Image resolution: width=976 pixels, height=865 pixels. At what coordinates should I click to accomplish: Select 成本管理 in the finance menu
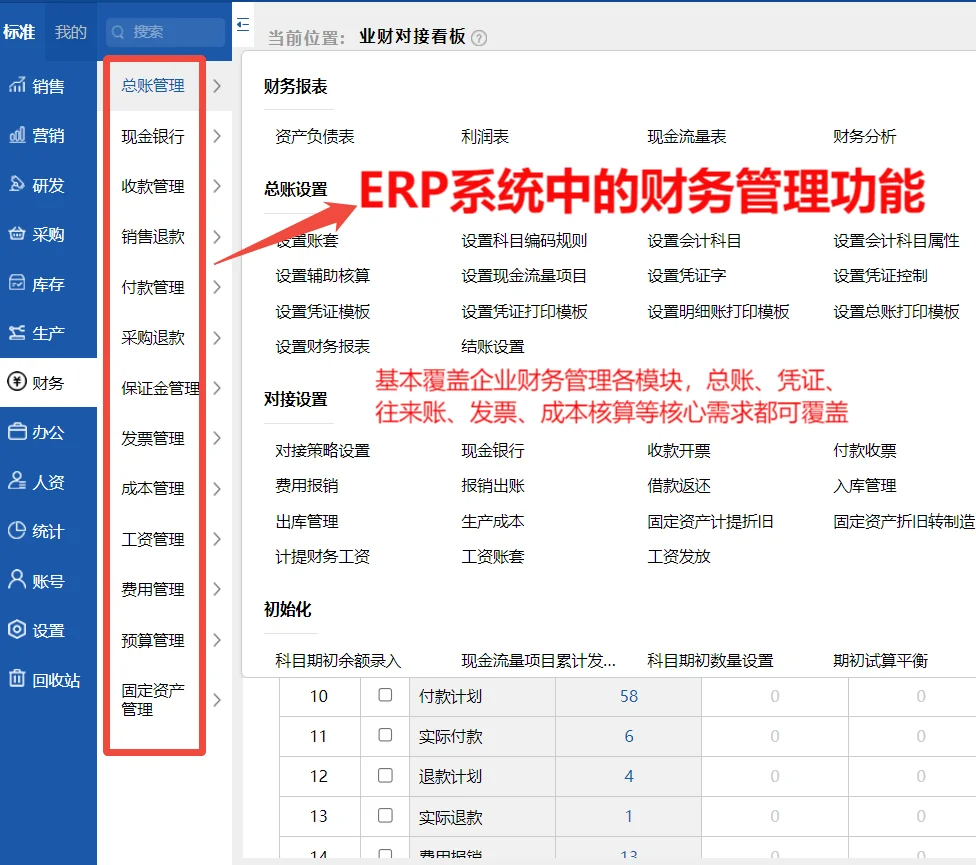click(x=152, y=488)
